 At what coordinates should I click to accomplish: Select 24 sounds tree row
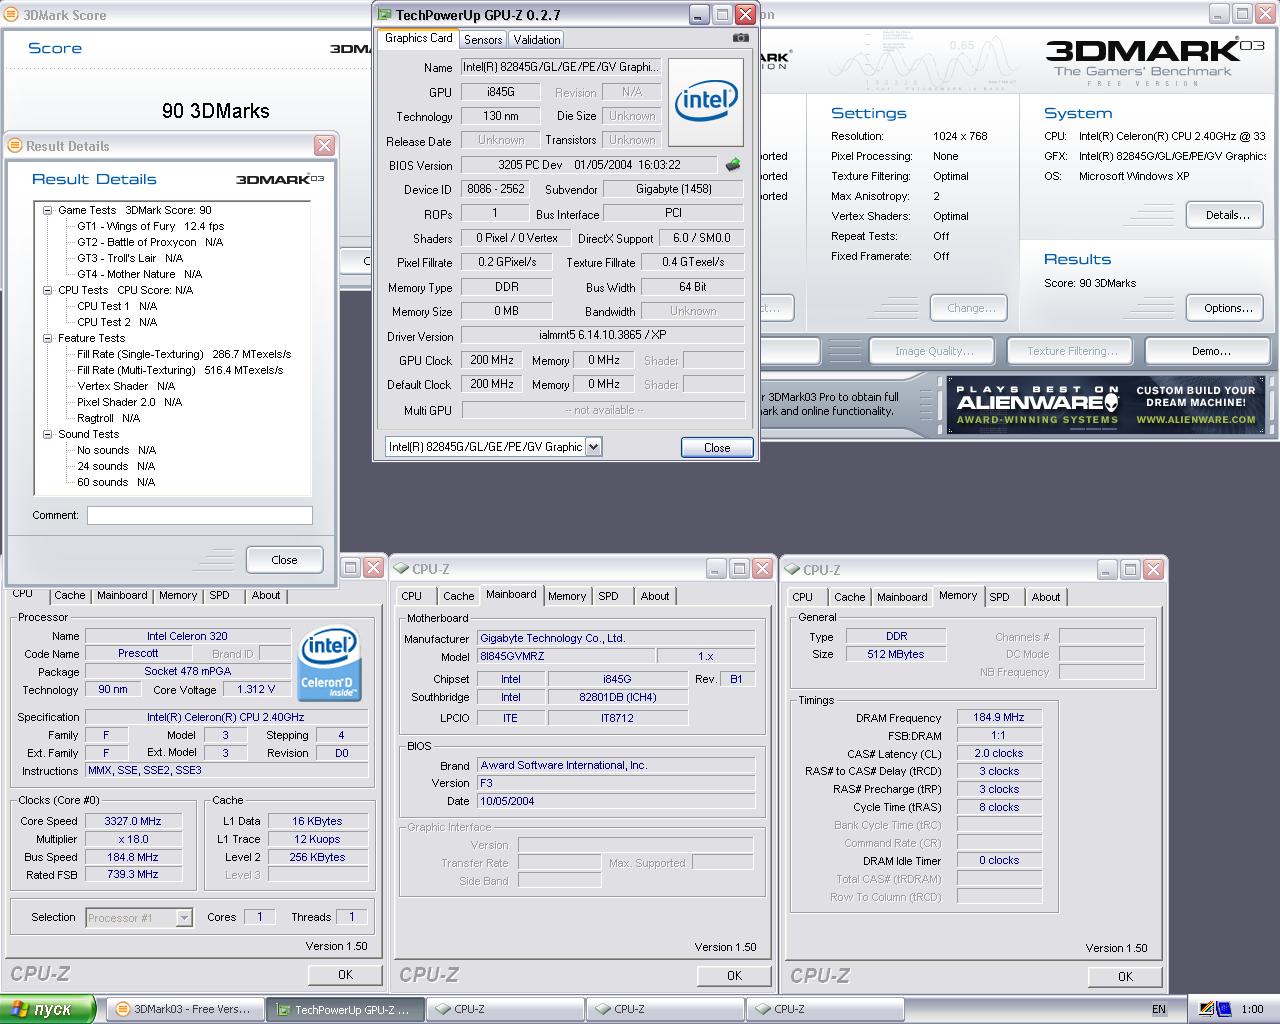[116, 466]
